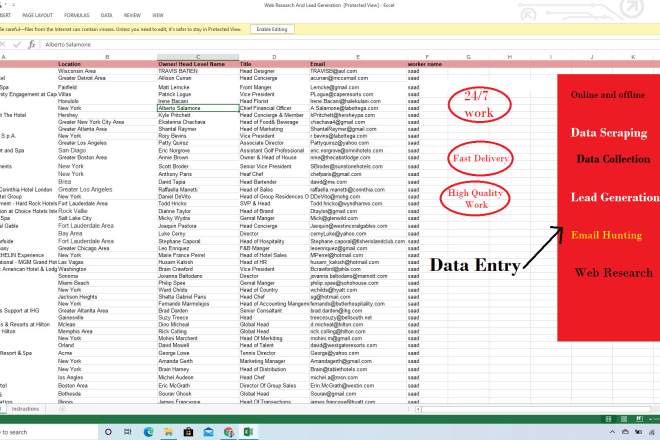Click the formula bar showing Alberto Salamone
The image size is (660, 440).
tap(349, 44)
